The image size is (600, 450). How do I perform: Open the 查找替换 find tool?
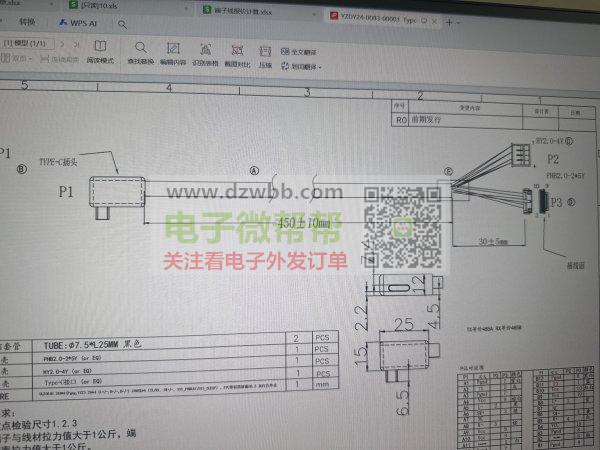(x=140, y=53)
